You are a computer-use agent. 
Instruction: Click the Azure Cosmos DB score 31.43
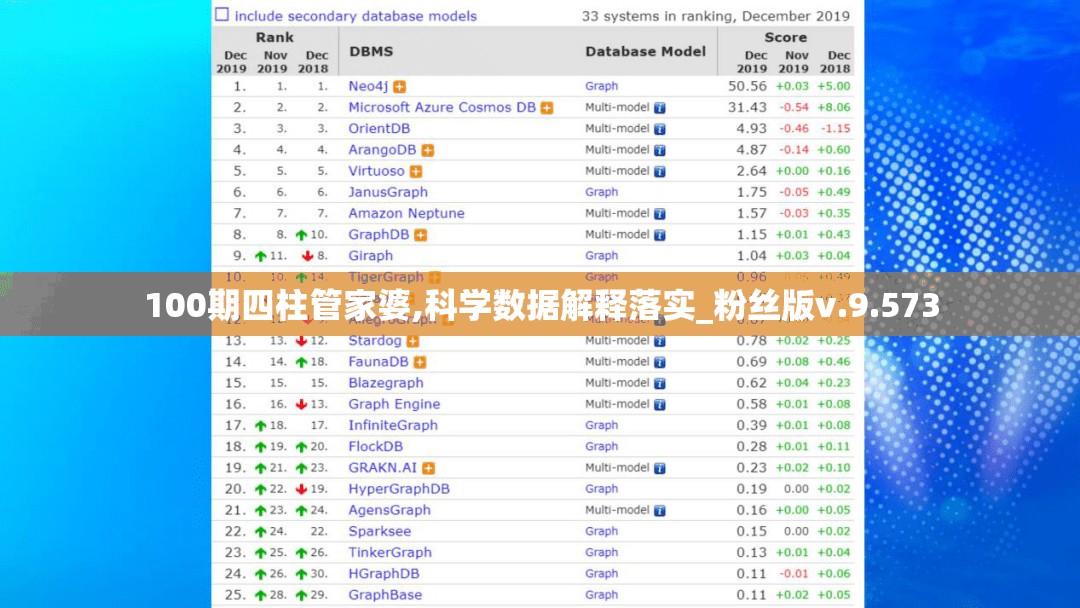[747, 107]
